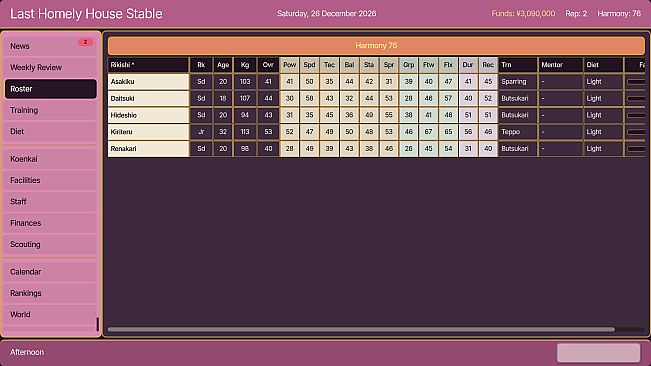This screenshot has height=366, width=651.
Task: Click Kiriteru's fatigue progress bar
Action: (636, 132)
